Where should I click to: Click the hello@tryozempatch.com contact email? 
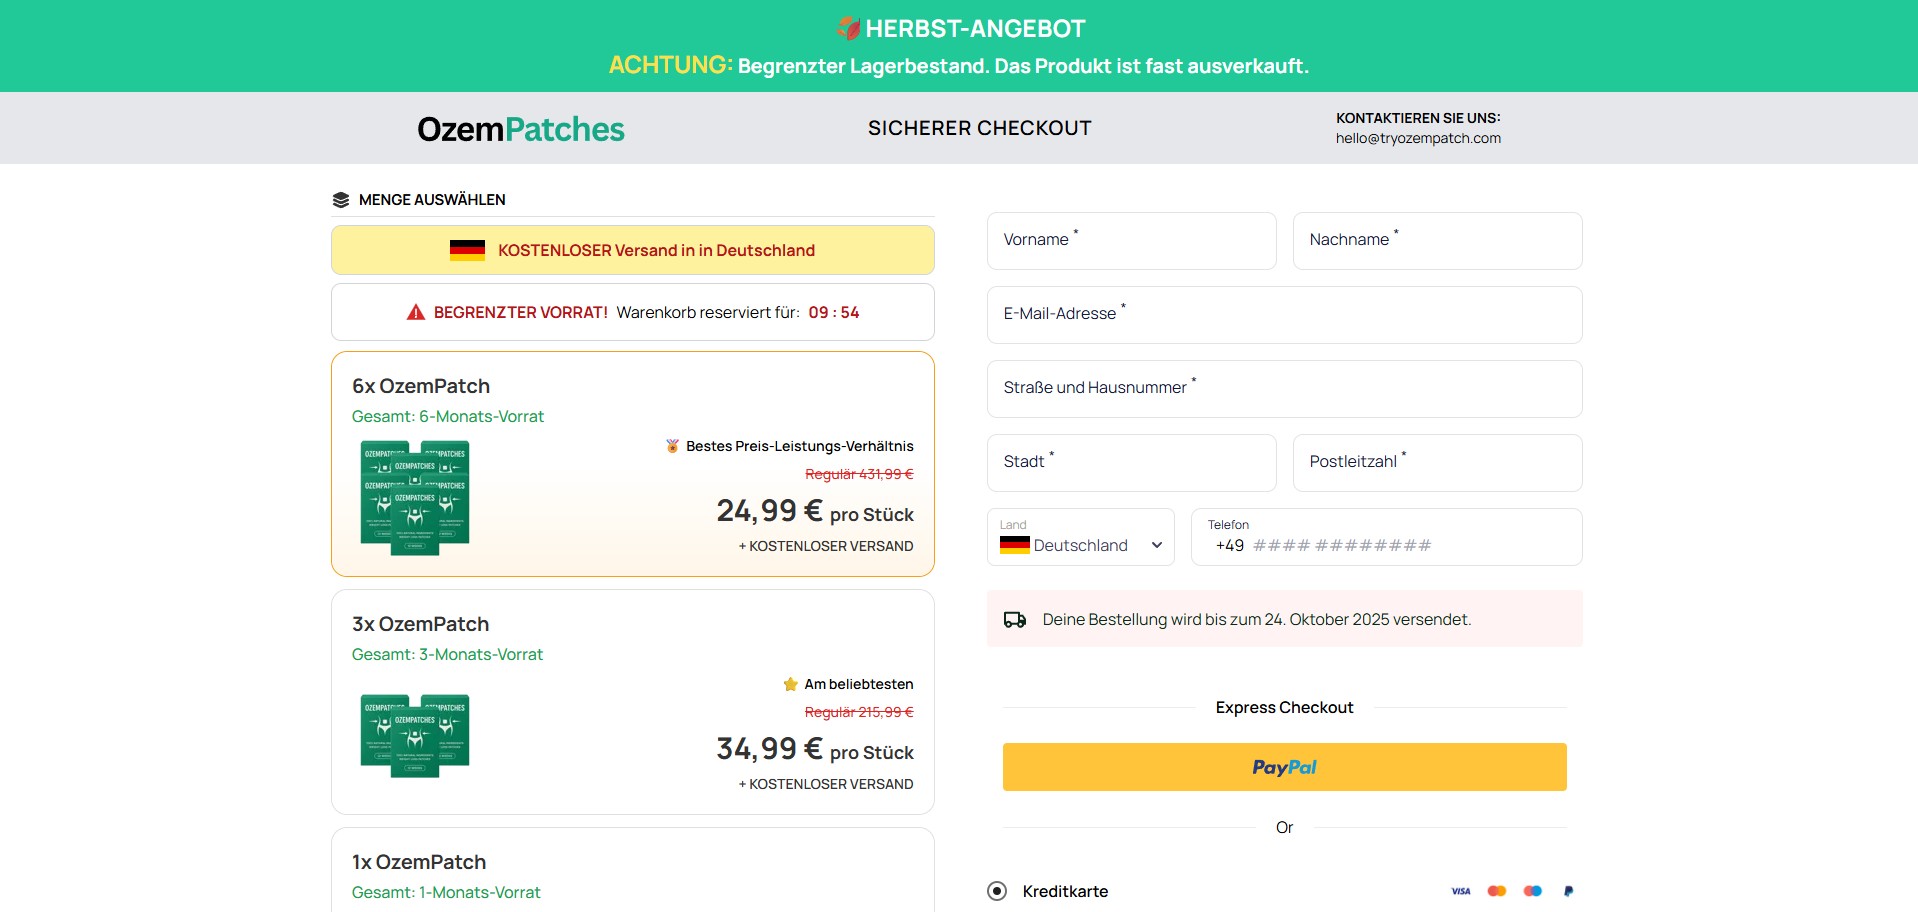click(1417, 139)
